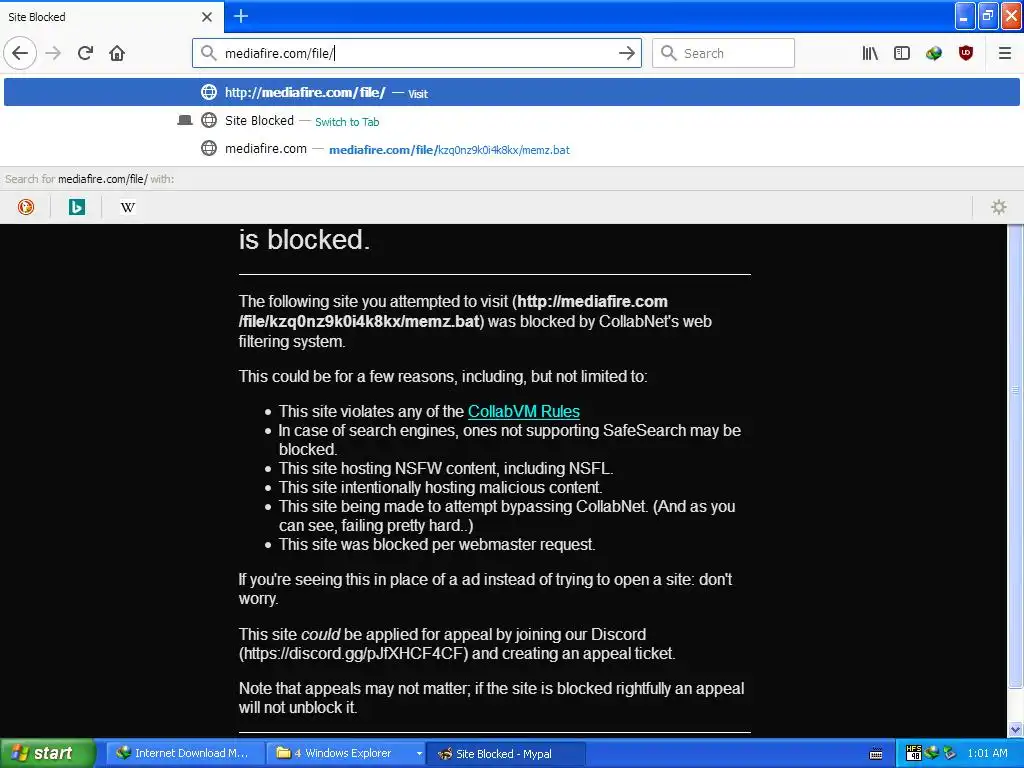
Task: Click the 1:01 AM clock
Action: (987, 753)
